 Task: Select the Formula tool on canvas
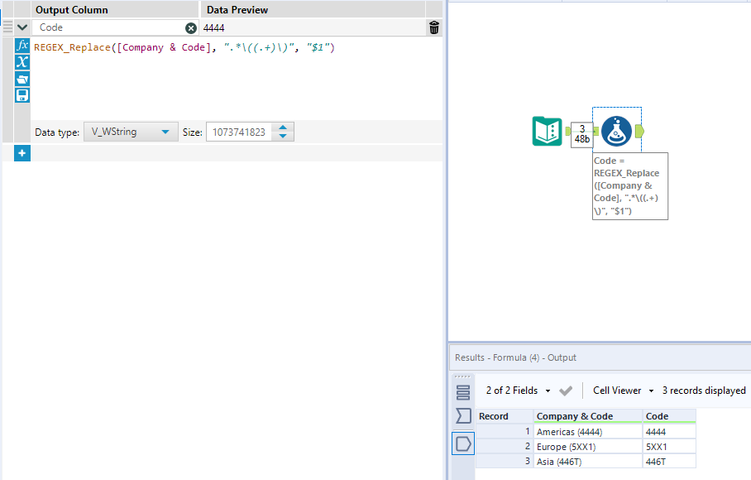click(x=616, y=131)
